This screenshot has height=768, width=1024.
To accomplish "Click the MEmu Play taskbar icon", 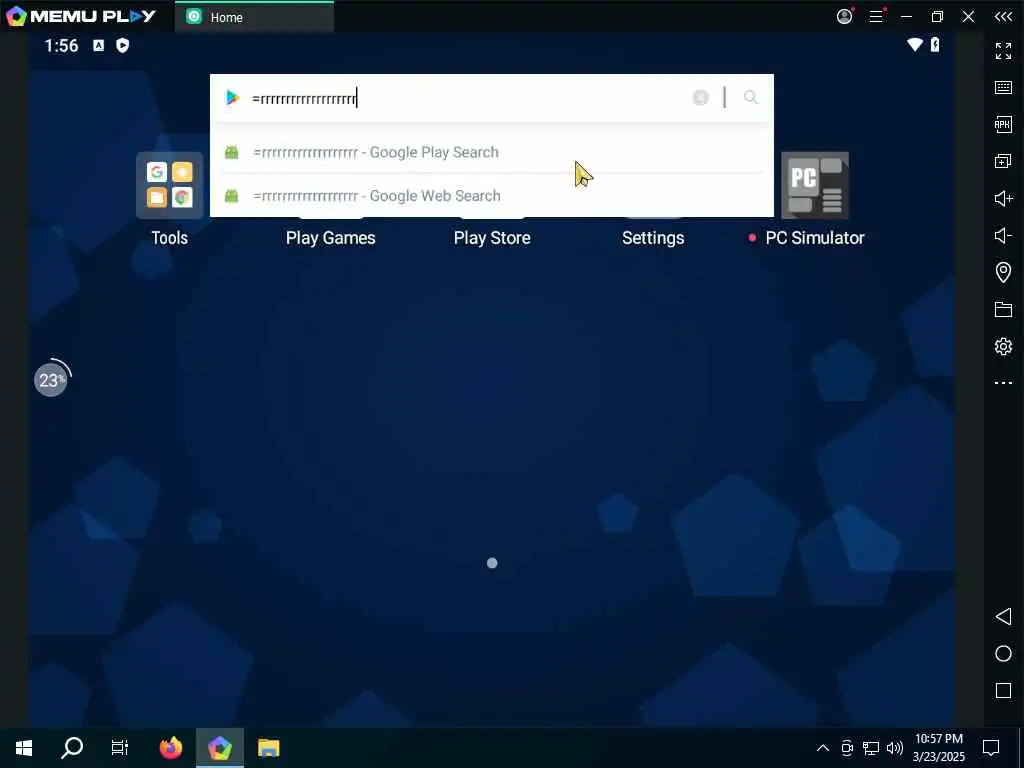I will [x=220, y=748].
